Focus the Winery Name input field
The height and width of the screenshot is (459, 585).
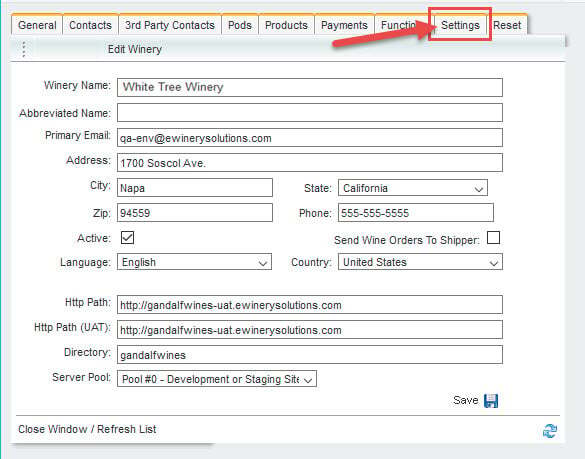pos(310,87)
